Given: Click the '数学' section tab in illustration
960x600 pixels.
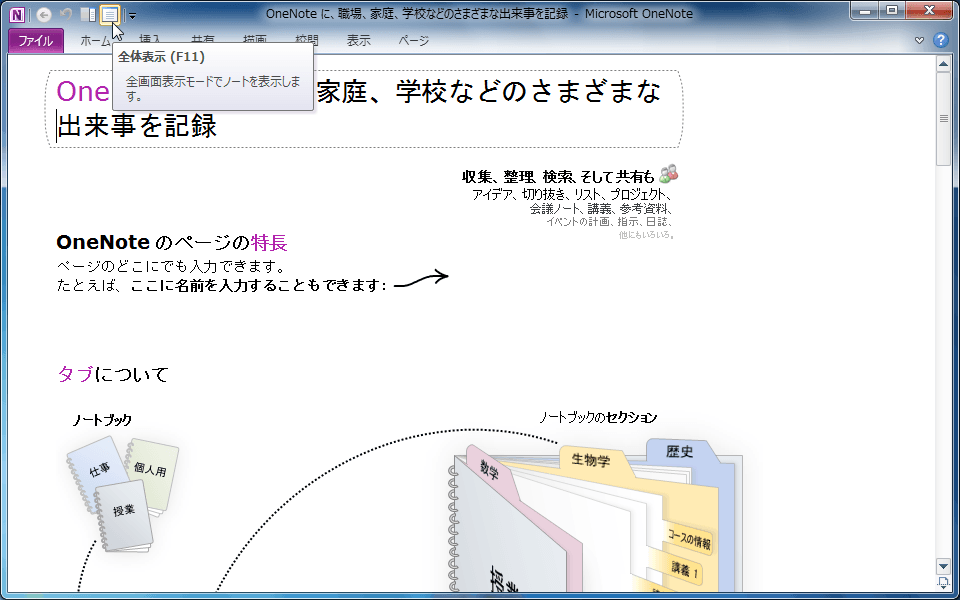Looking at the screenshot, I should [x=489, y=470].
